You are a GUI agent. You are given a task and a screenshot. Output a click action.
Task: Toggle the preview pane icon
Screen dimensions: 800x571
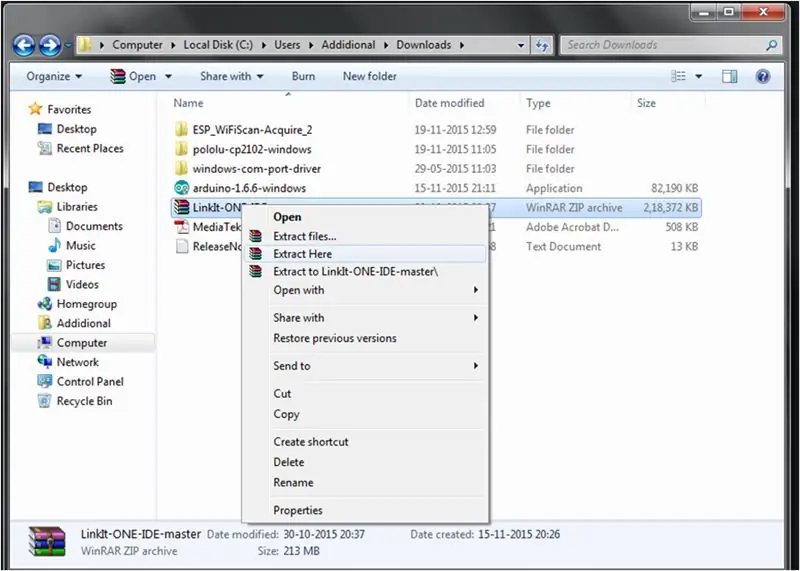(x=730, y=77)
